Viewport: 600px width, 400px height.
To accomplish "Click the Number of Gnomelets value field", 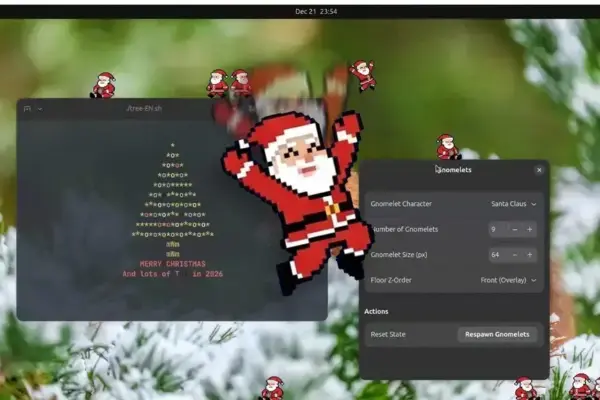I will click(x=498, y=229).
